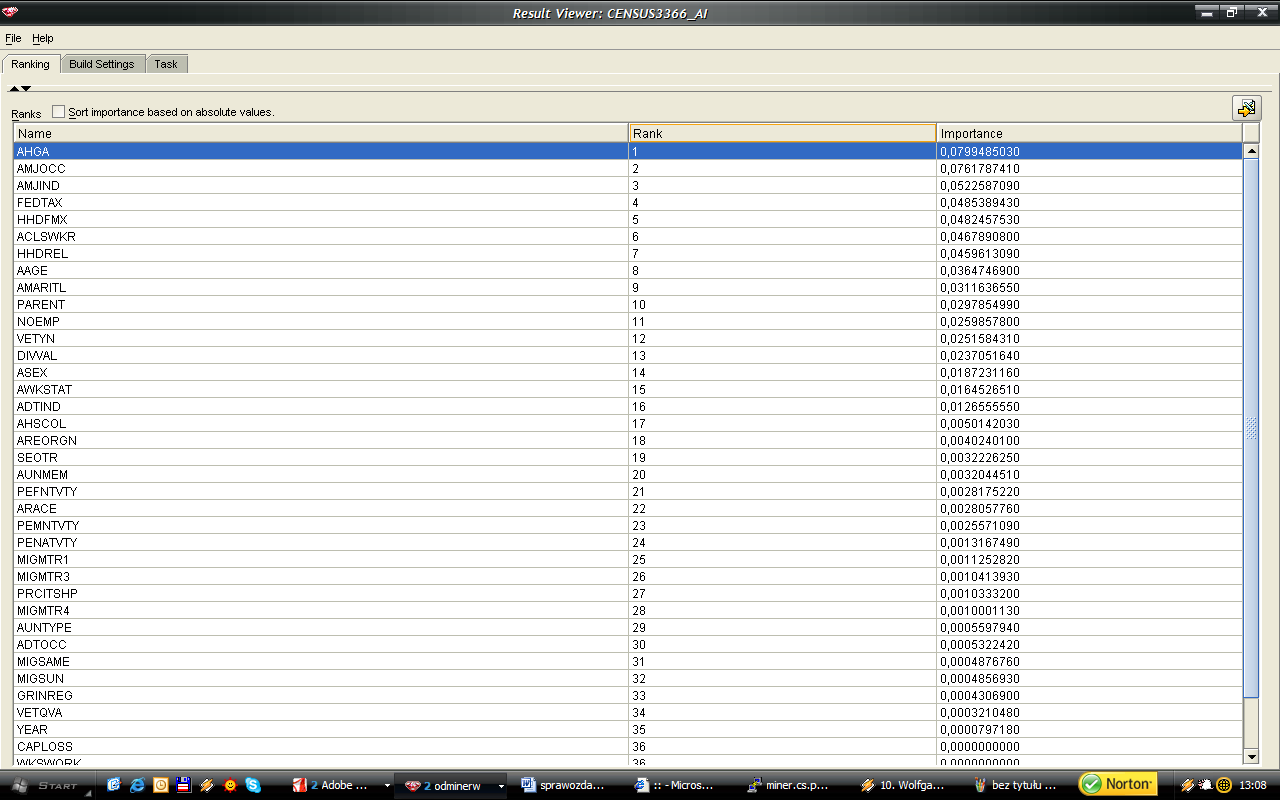Collapse panel with the up triangle arrow
Screen dimensions: 1280x800
tap(14, 89)
